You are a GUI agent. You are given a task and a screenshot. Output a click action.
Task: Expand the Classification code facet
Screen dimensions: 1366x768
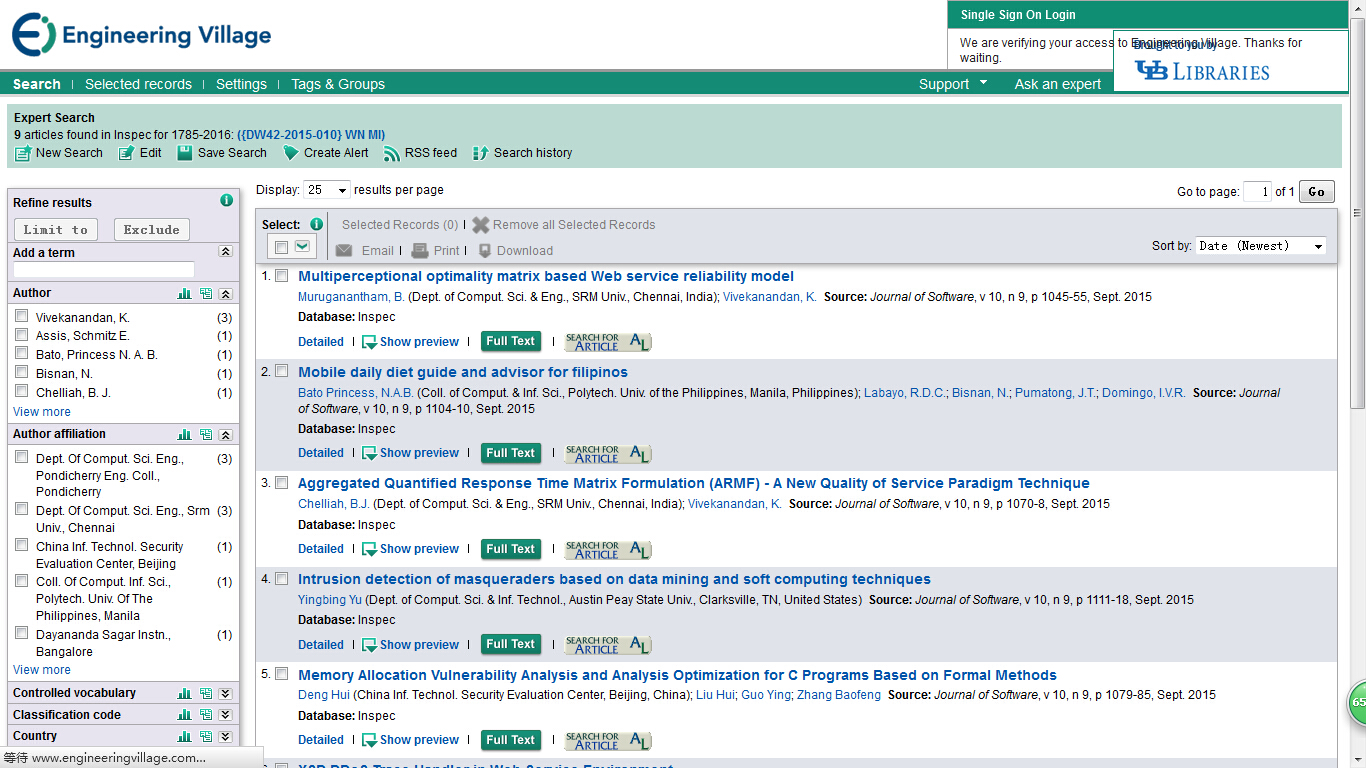[226, 715]
